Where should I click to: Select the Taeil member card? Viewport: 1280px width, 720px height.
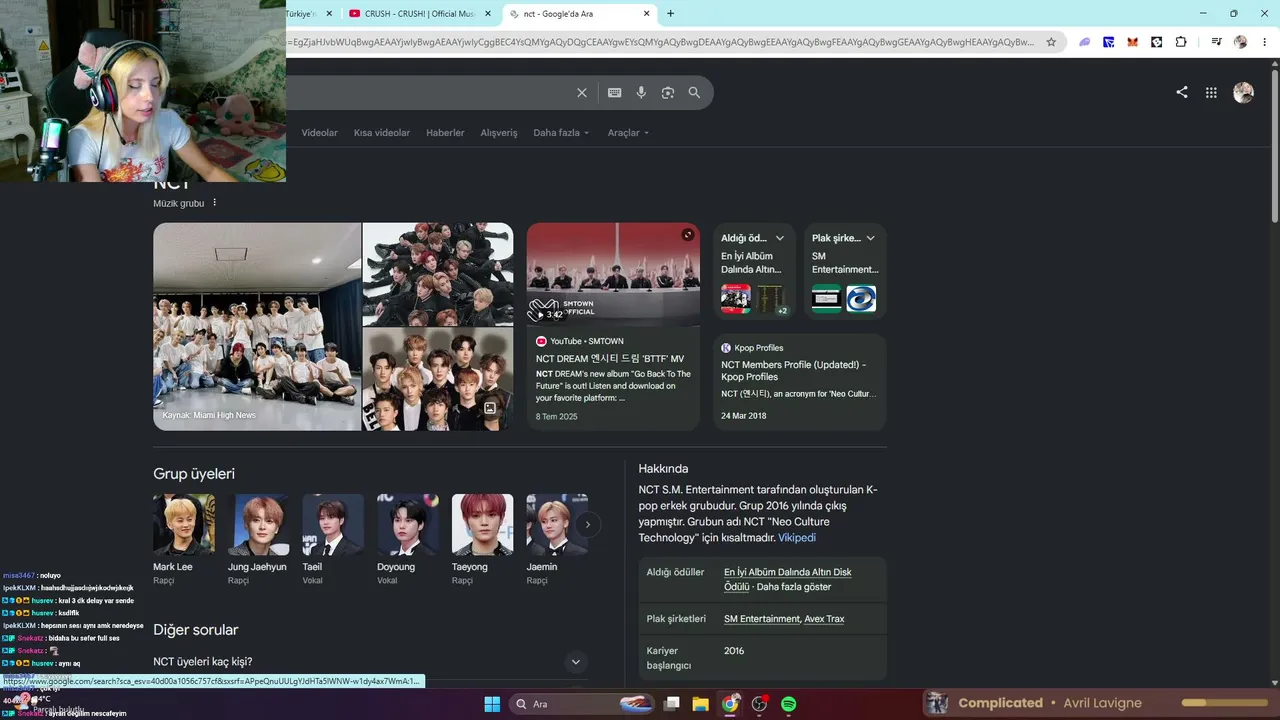click(x=333, y=538)
